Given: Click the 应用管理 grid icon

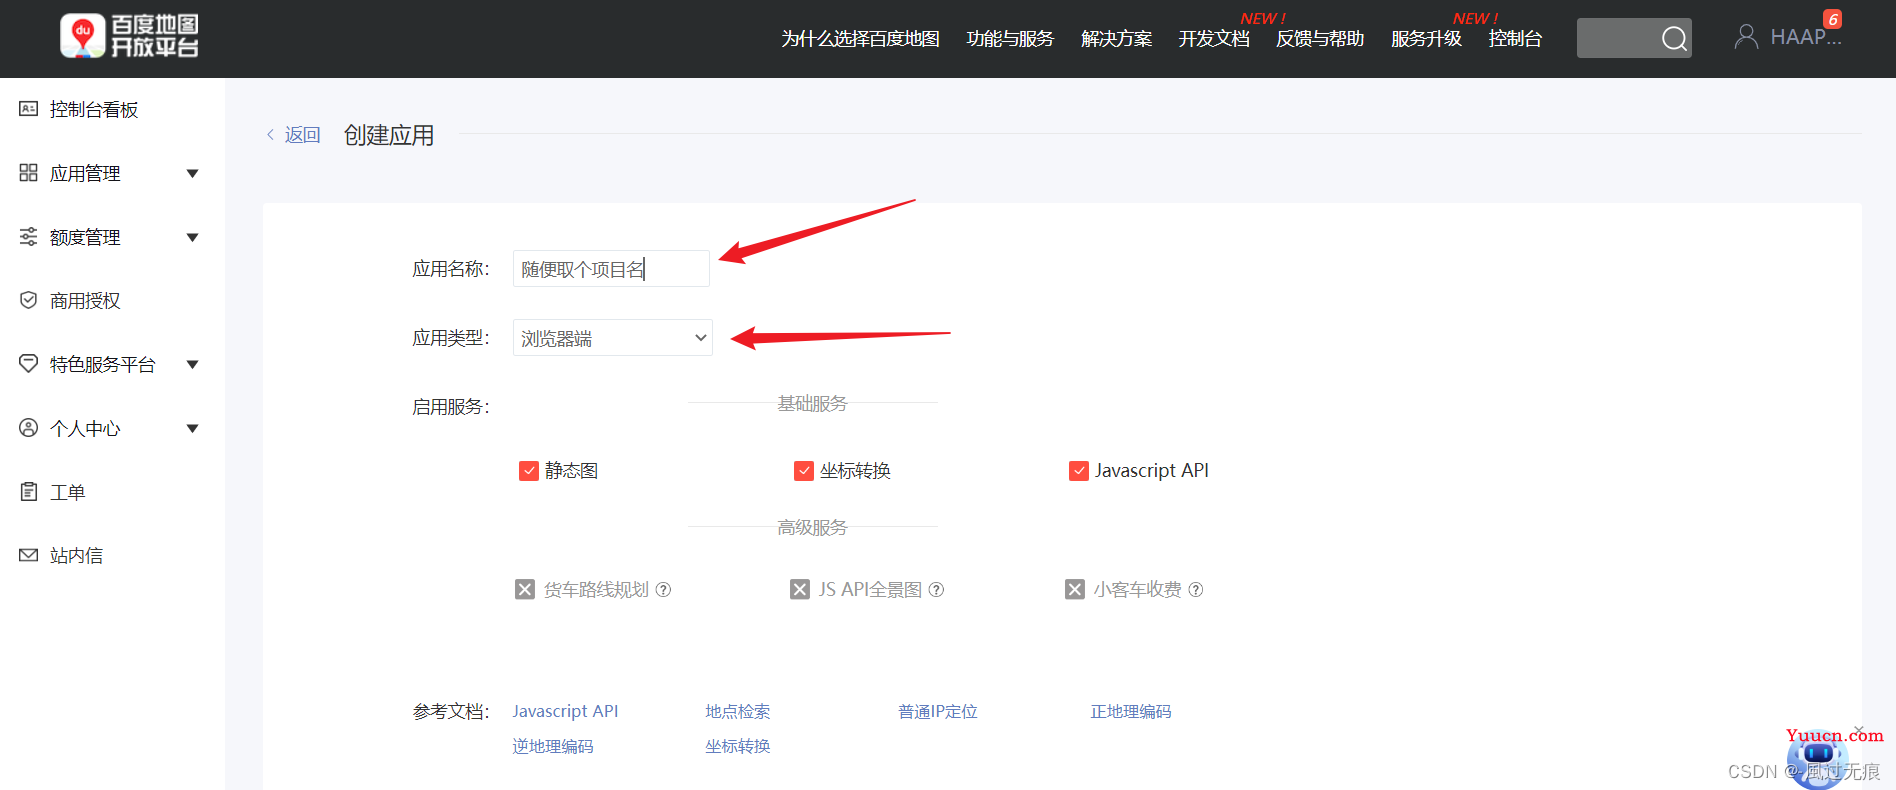Looking at the screenshot, I should pyautogui.click(x=29, y=173).
